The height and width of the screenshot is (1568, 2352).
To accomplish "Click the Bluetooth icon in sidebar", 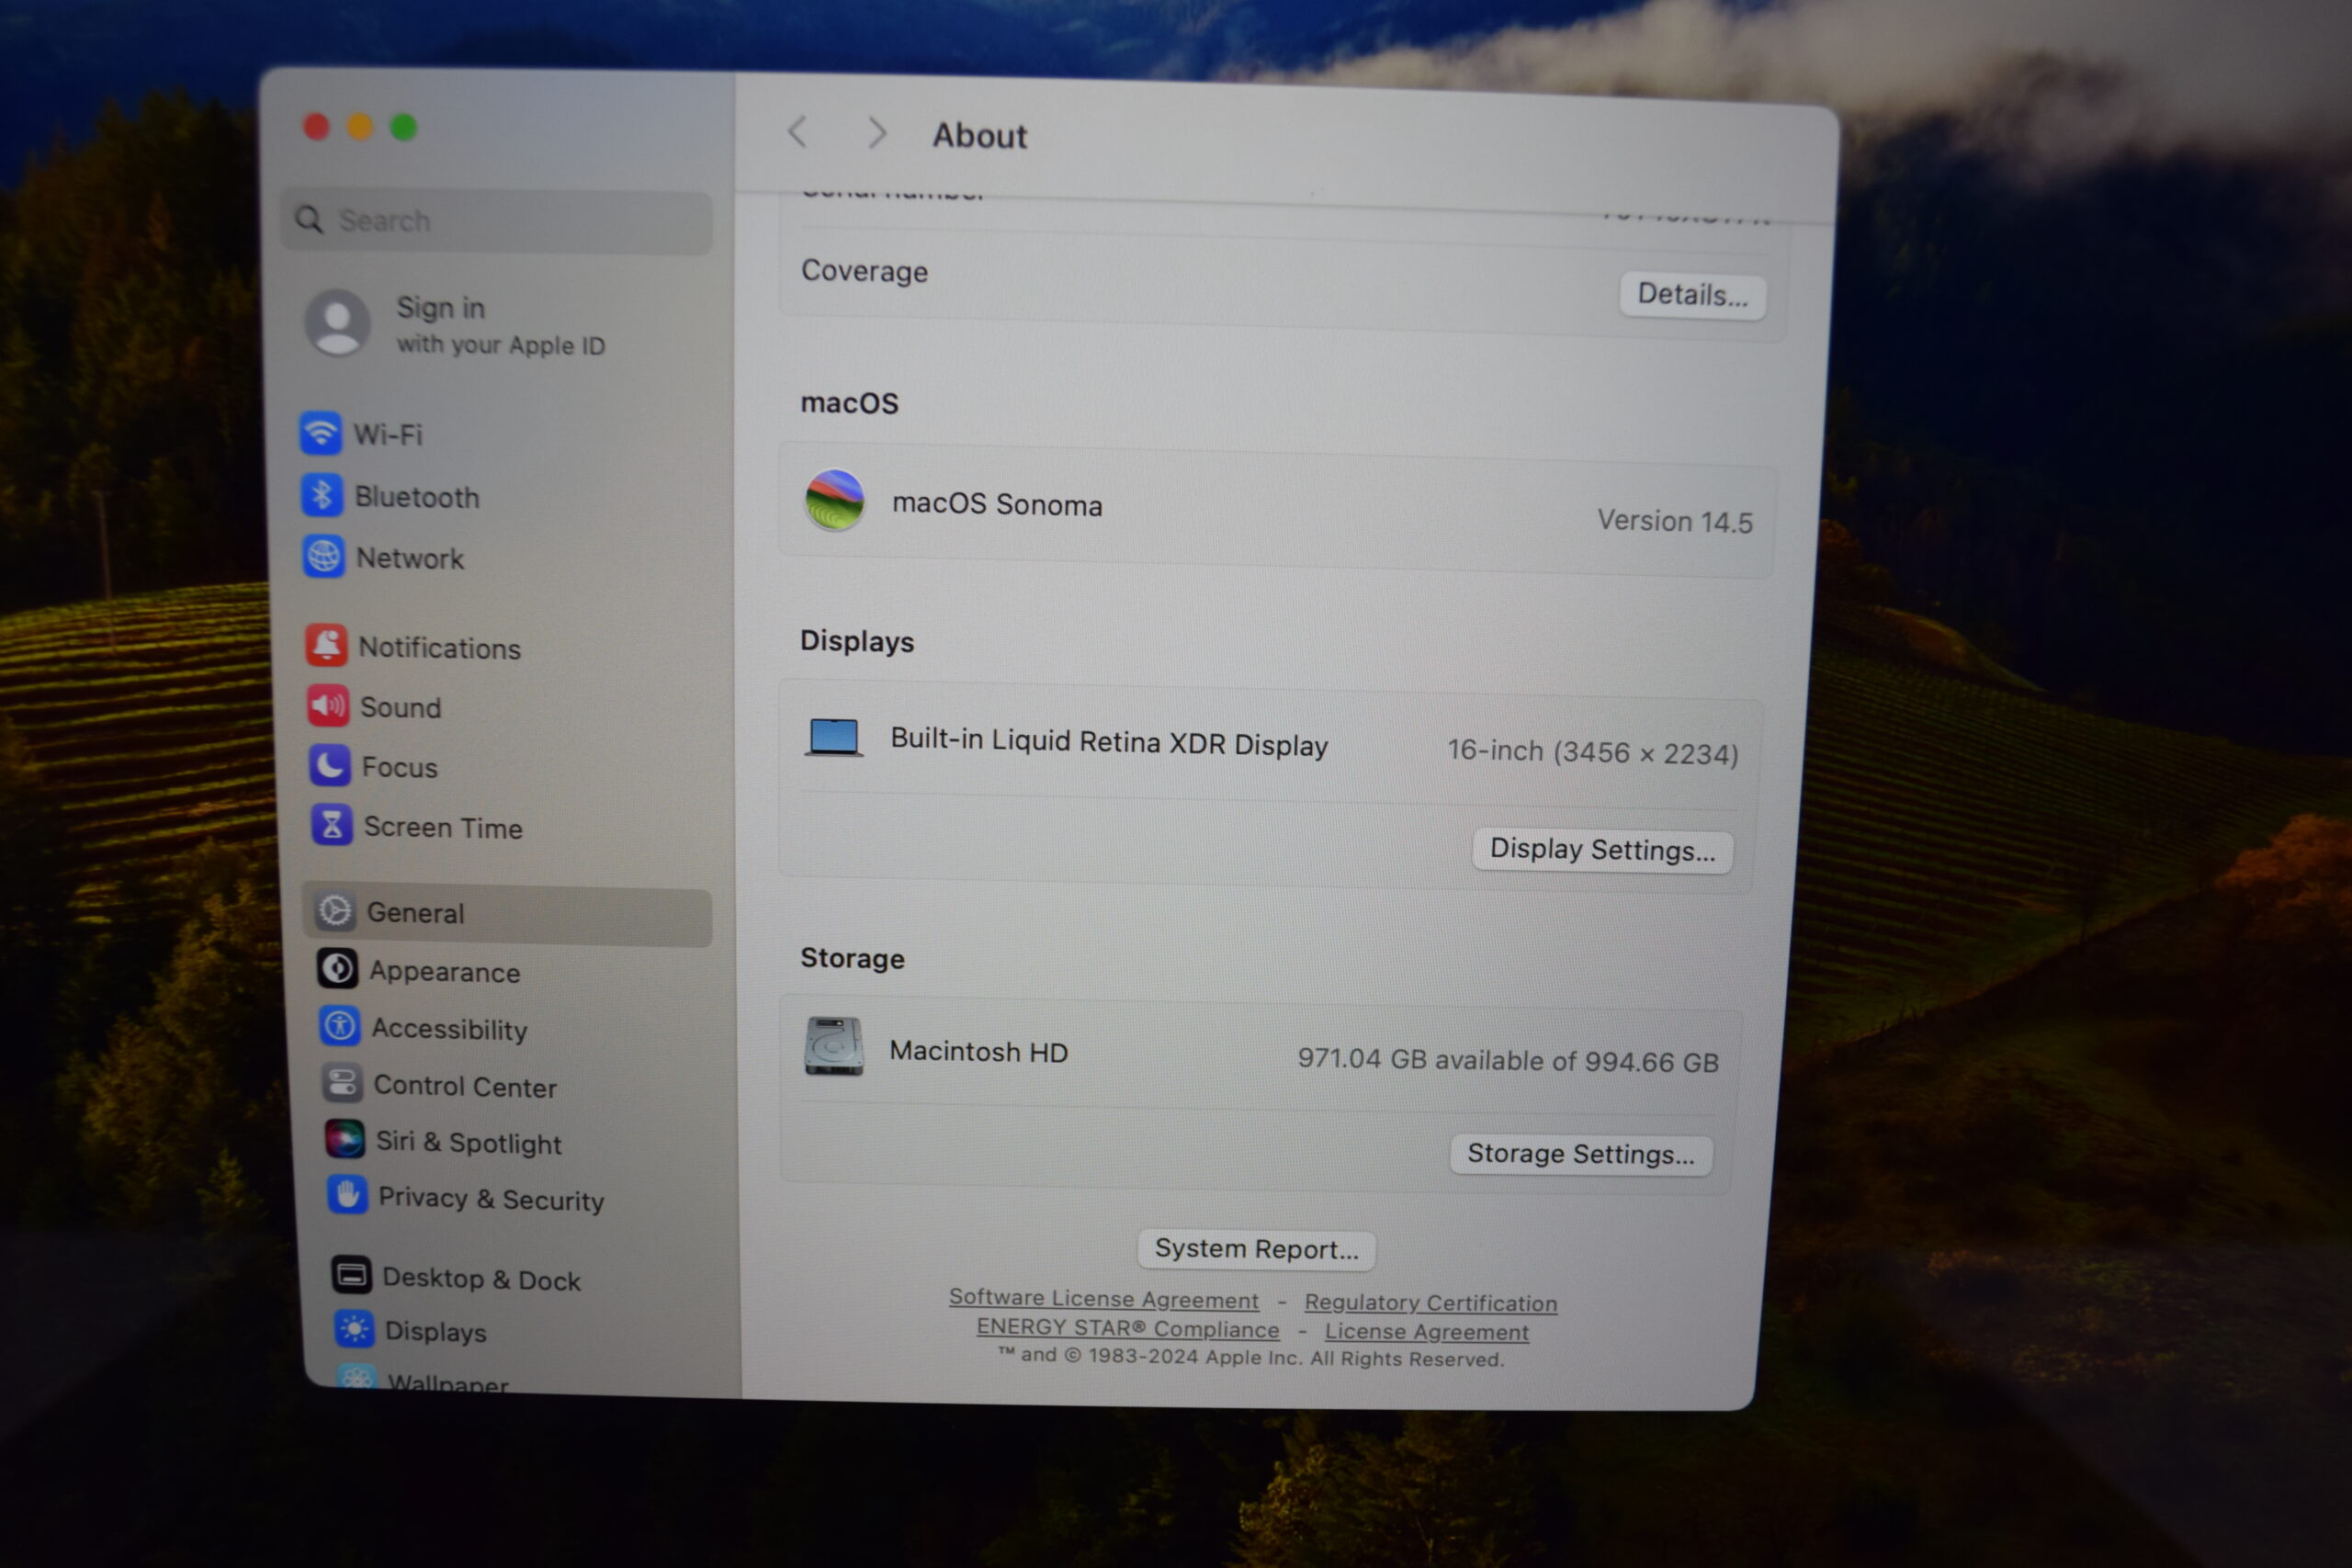I will point(322,495).
